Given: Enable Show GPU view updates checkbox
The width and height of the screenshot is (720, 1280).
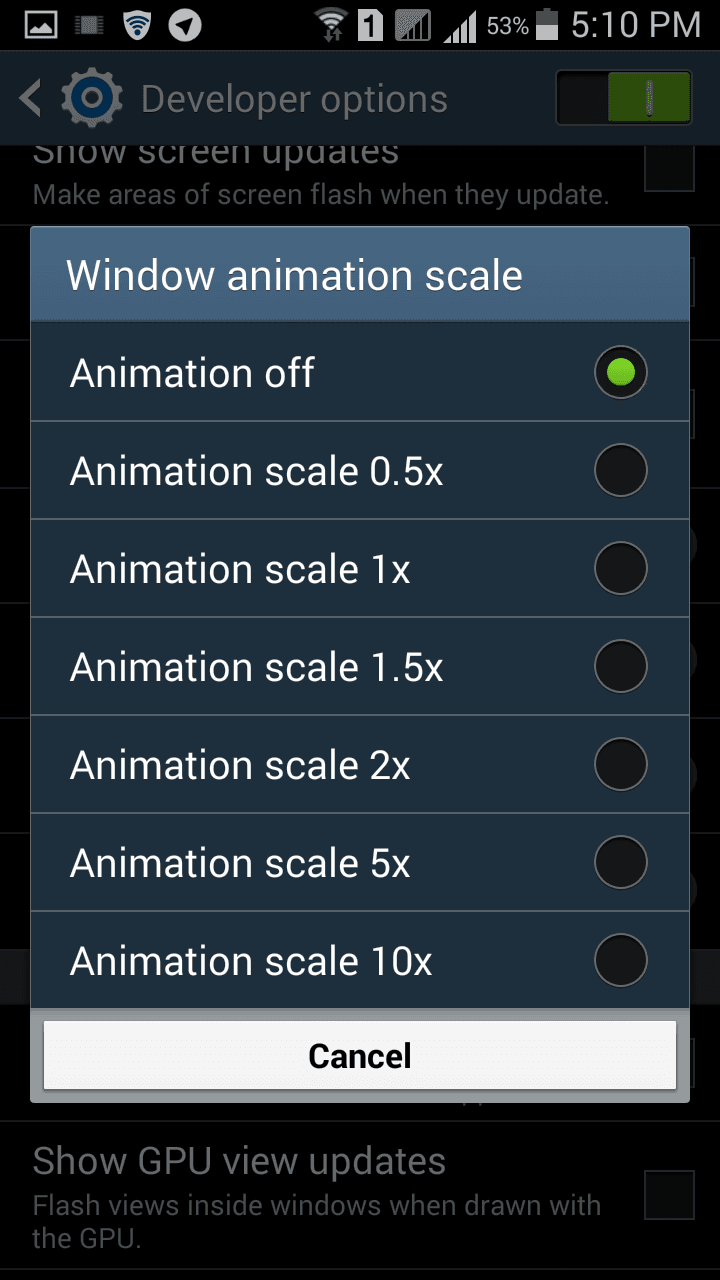Looking at the screenshot, I should click(668, 1196).
